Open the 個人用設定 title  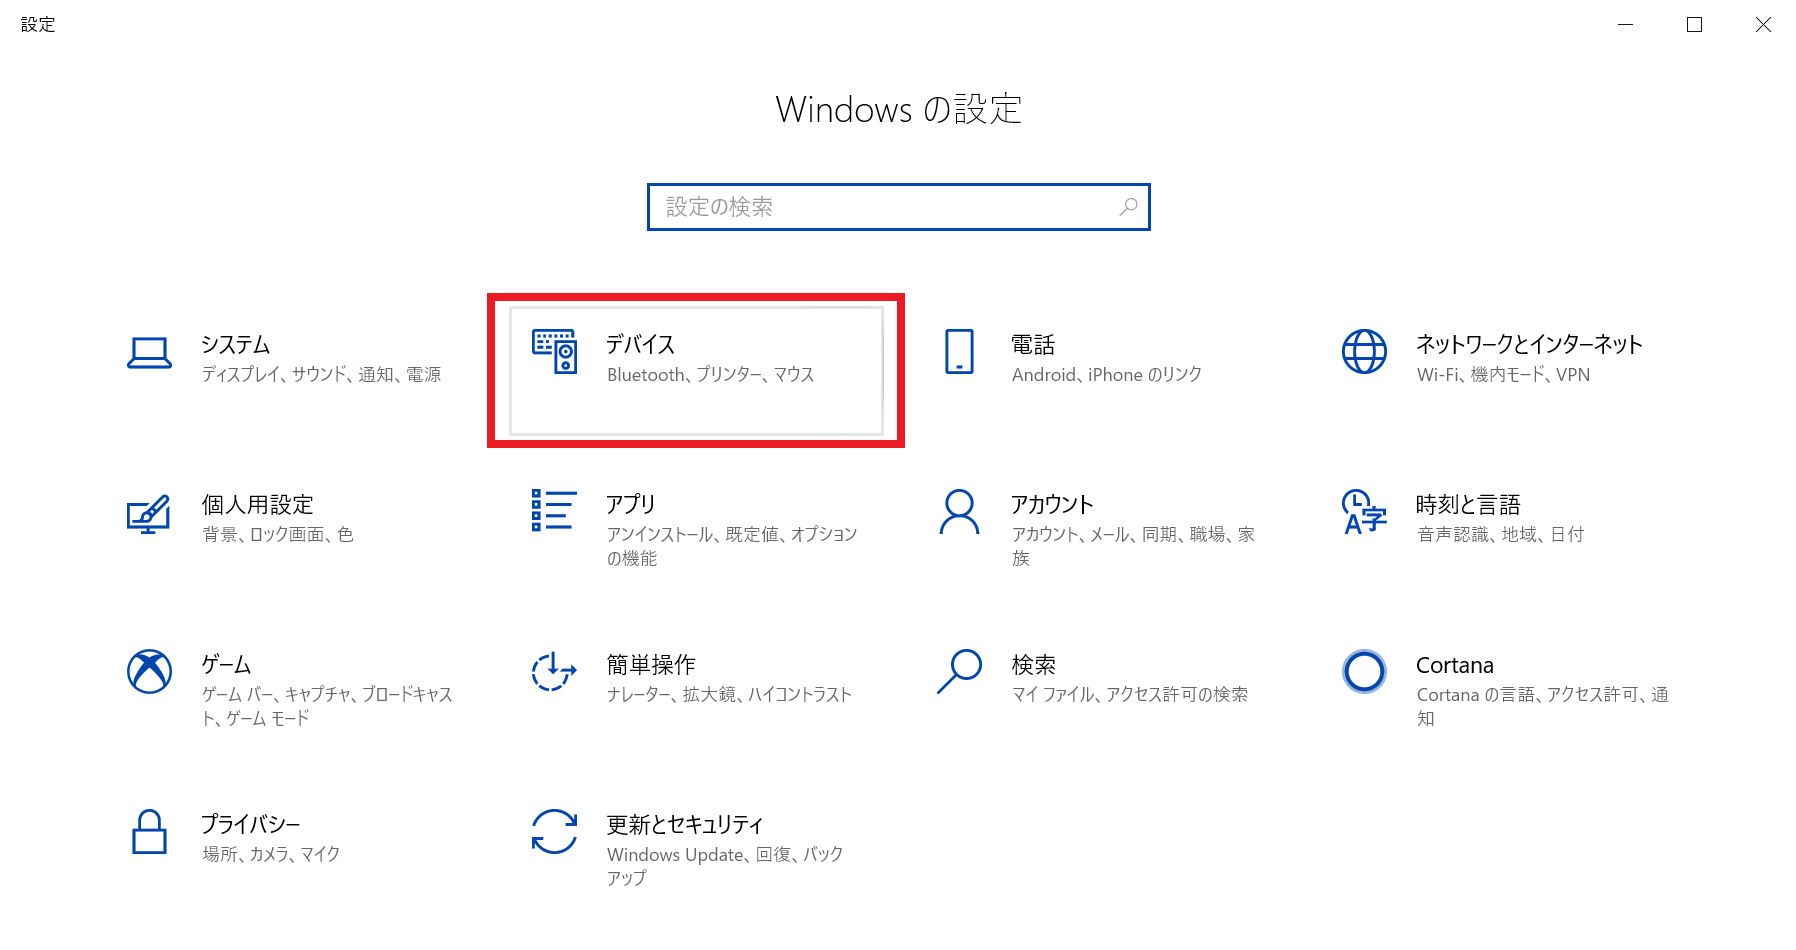[x=258, y=505]
